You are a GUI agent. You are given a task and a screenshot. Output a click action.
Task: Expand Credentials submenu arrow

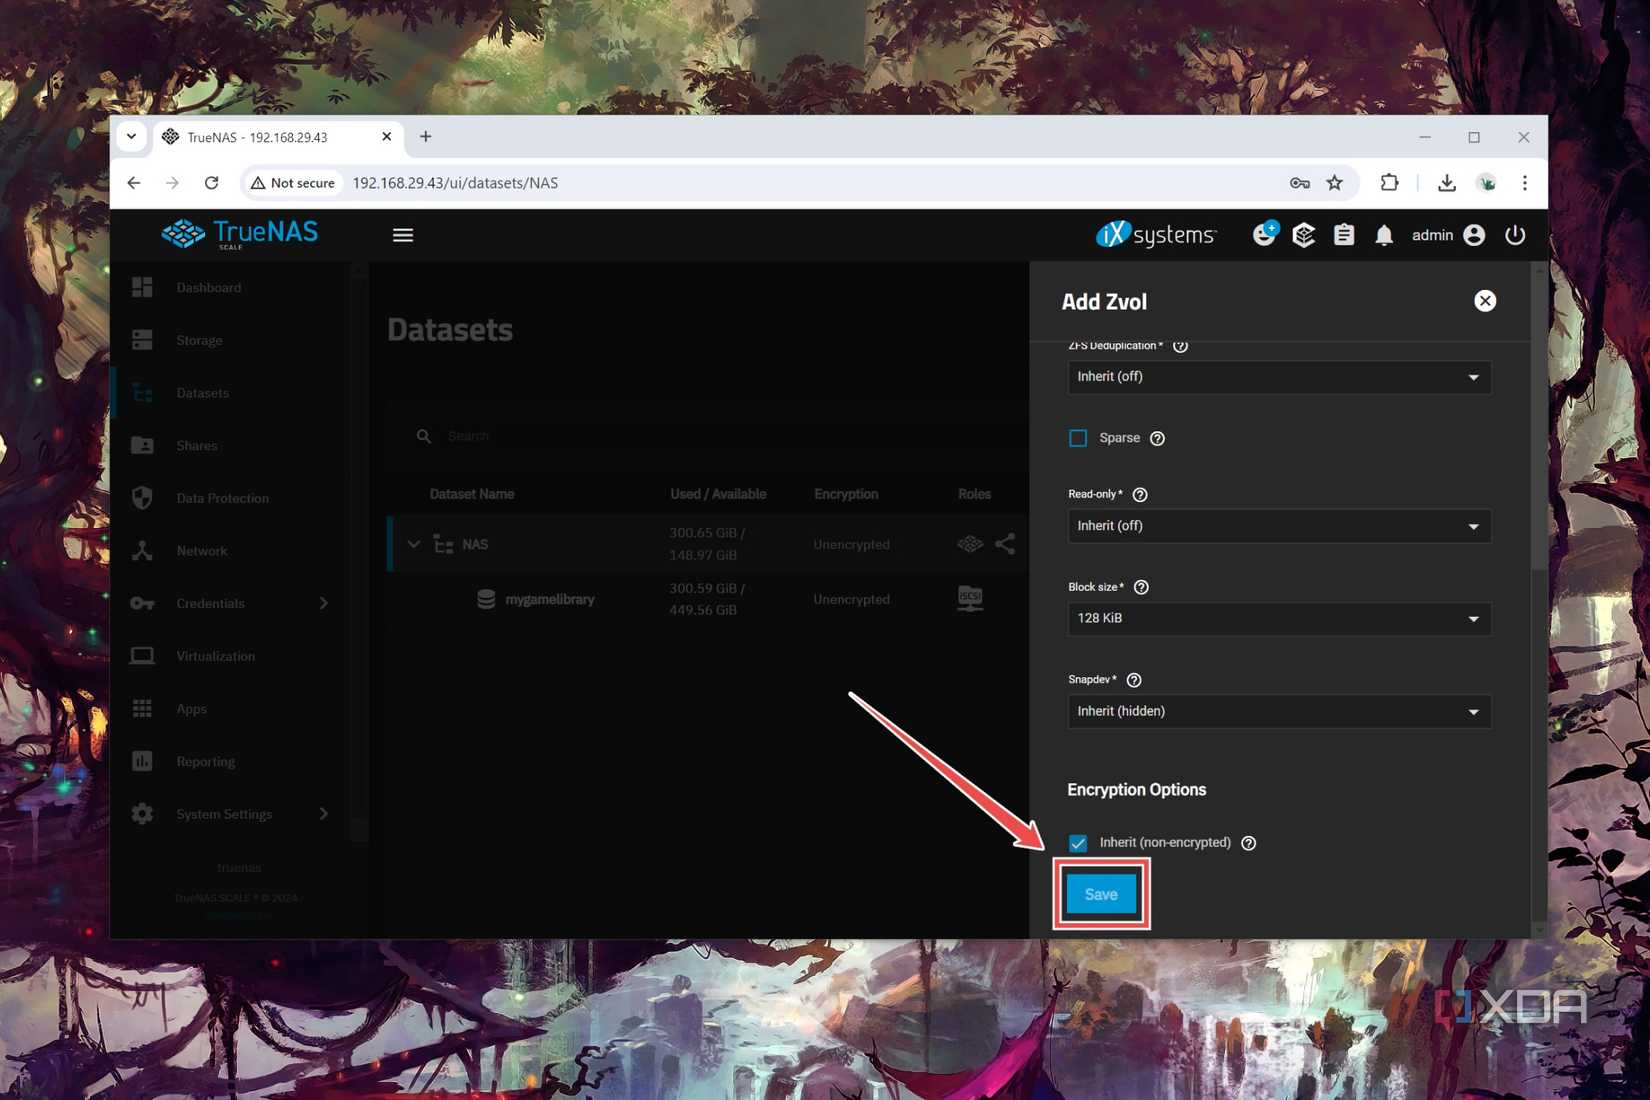323,603
